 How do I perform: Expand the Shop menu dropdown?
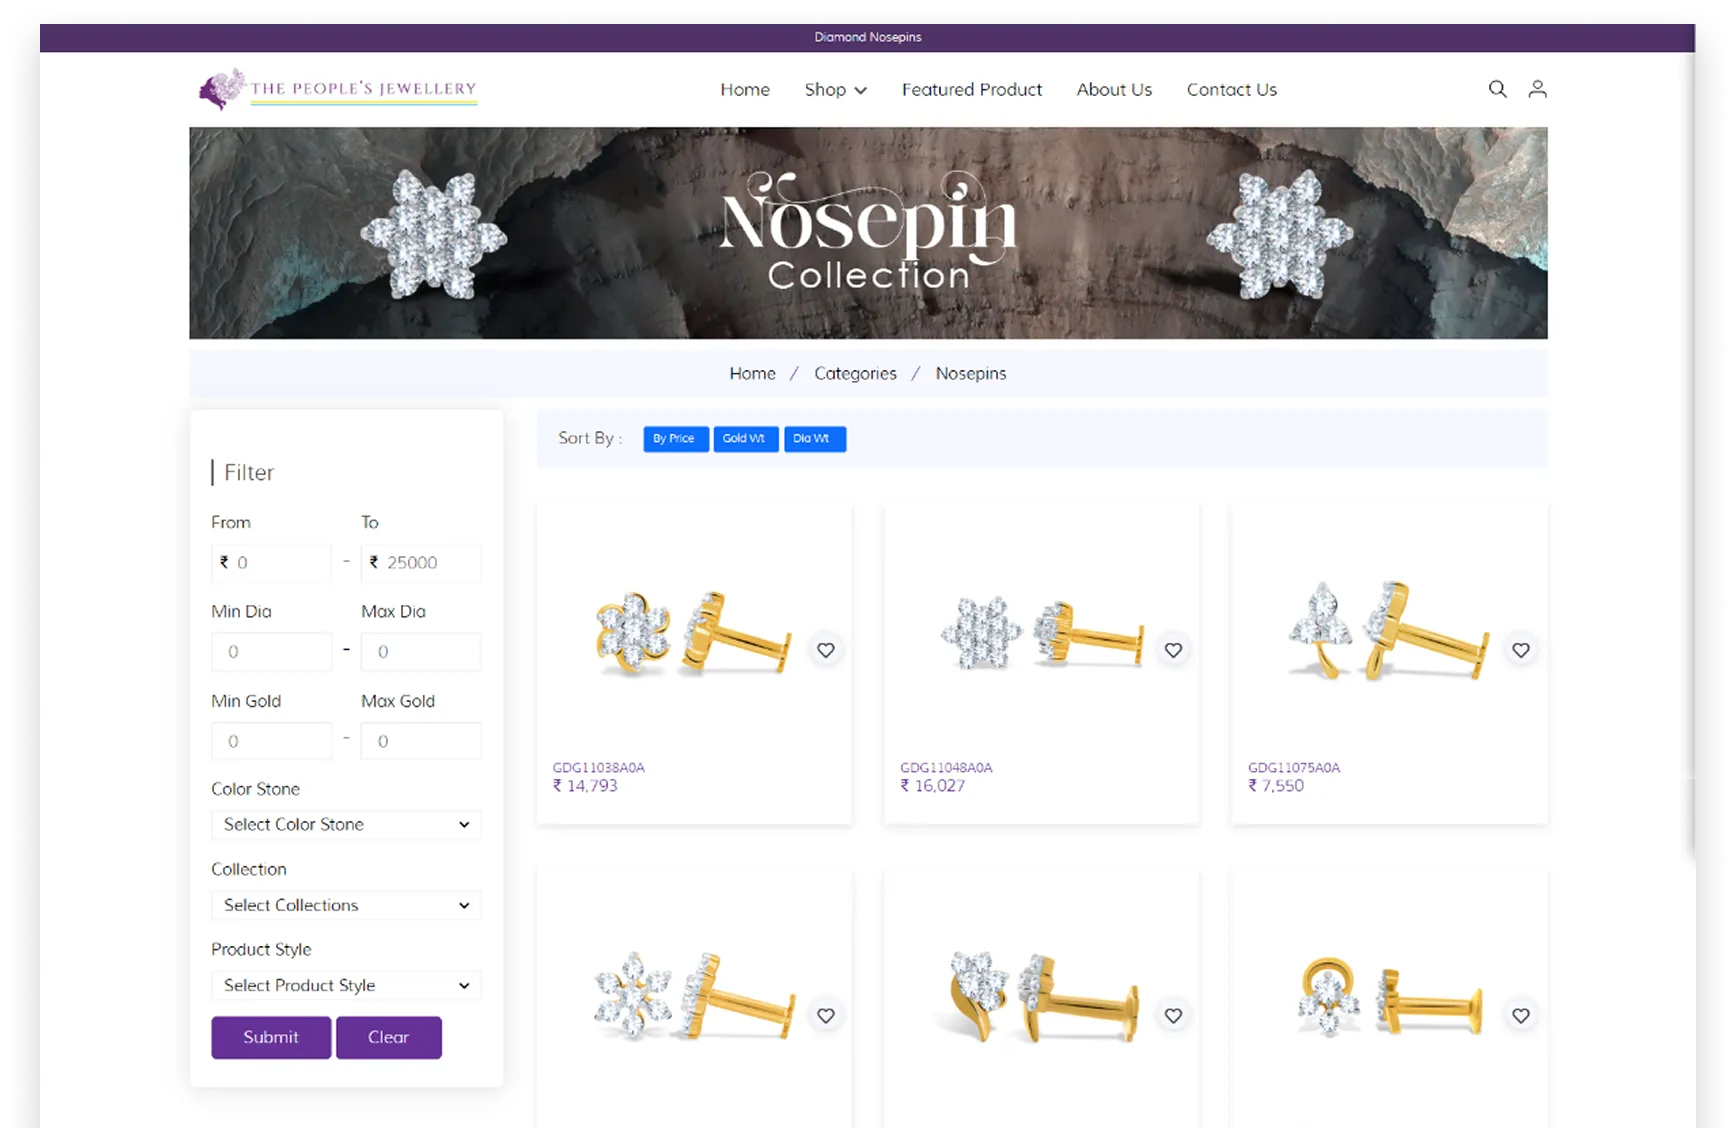click(835, 90)
